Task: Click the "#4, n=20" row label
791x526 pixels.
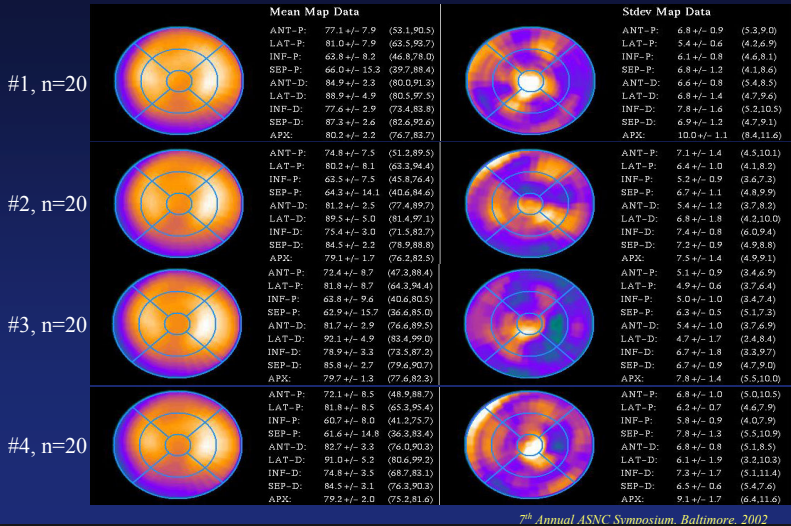Action: pyautogui.click(x=47, y=445)
